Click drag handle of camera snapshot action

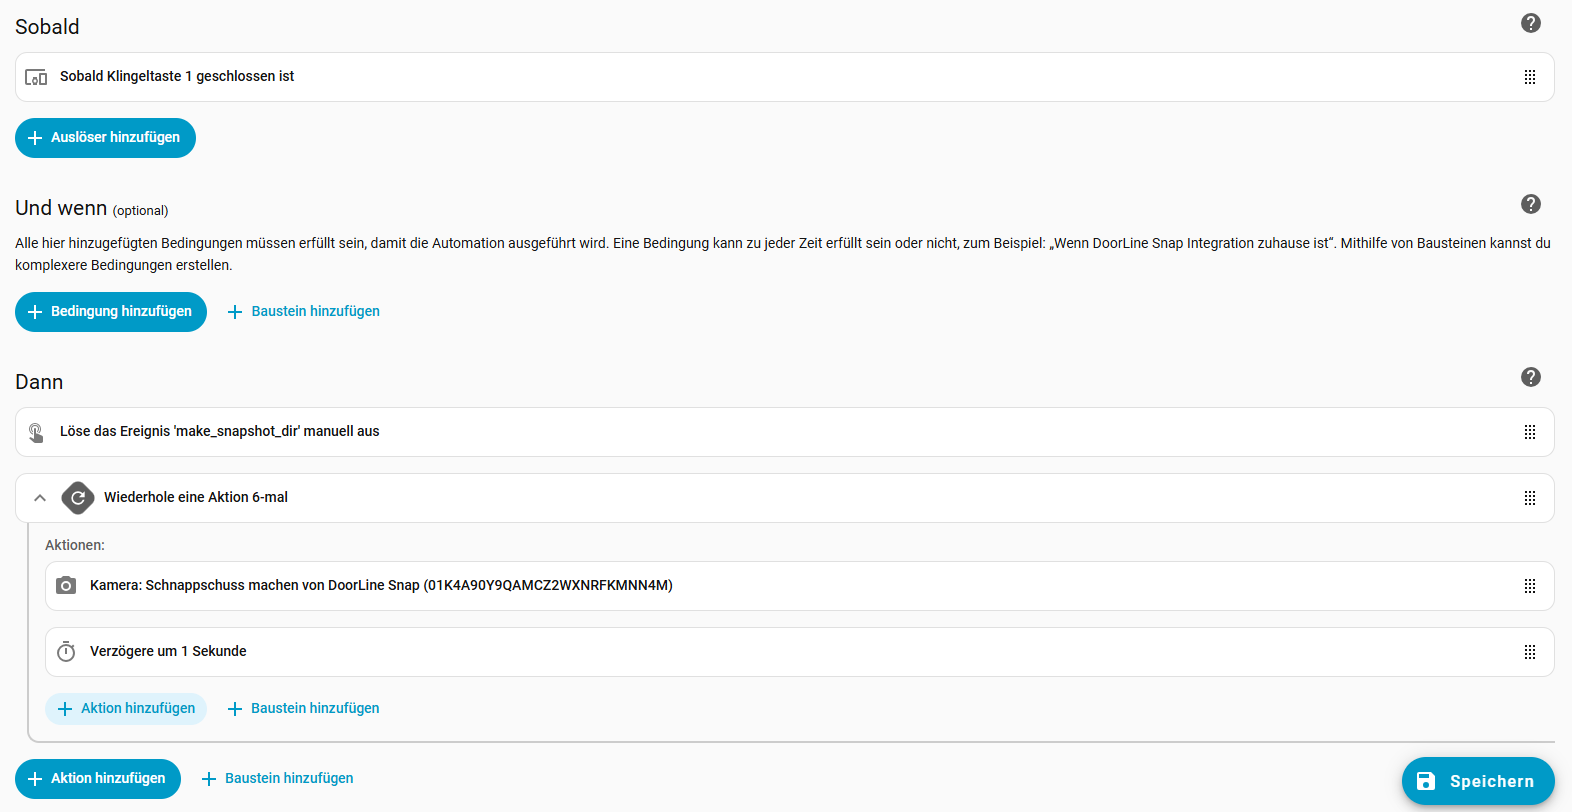coord(1529,586)
